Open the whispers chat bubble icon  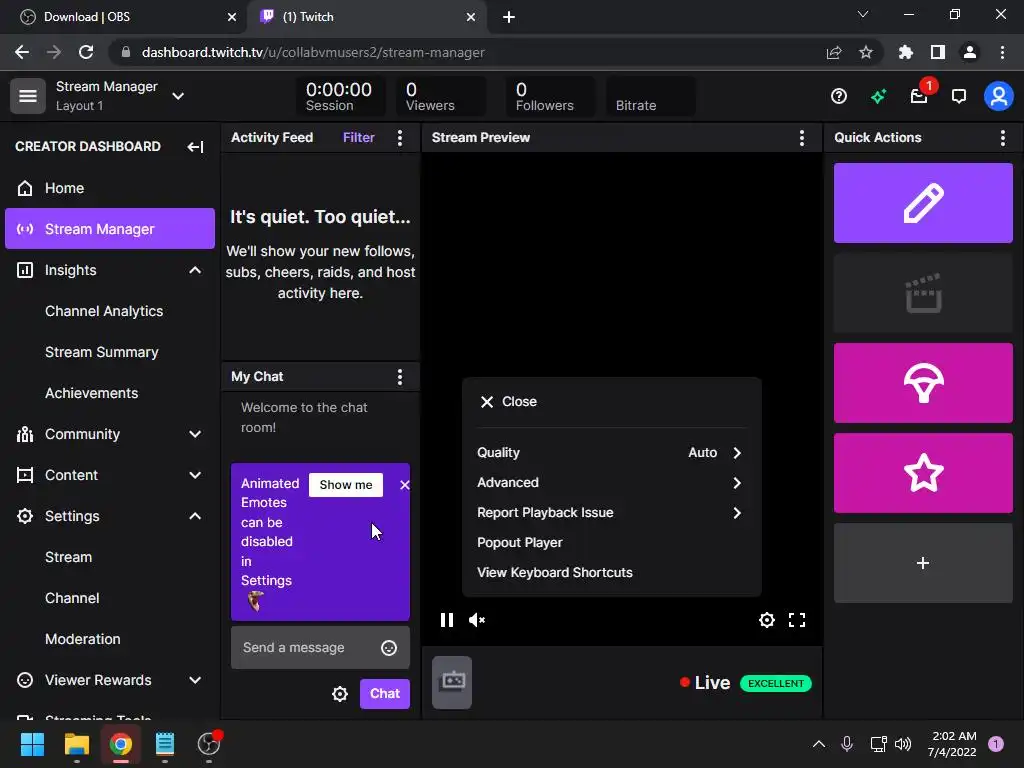[x=959, y=97]
